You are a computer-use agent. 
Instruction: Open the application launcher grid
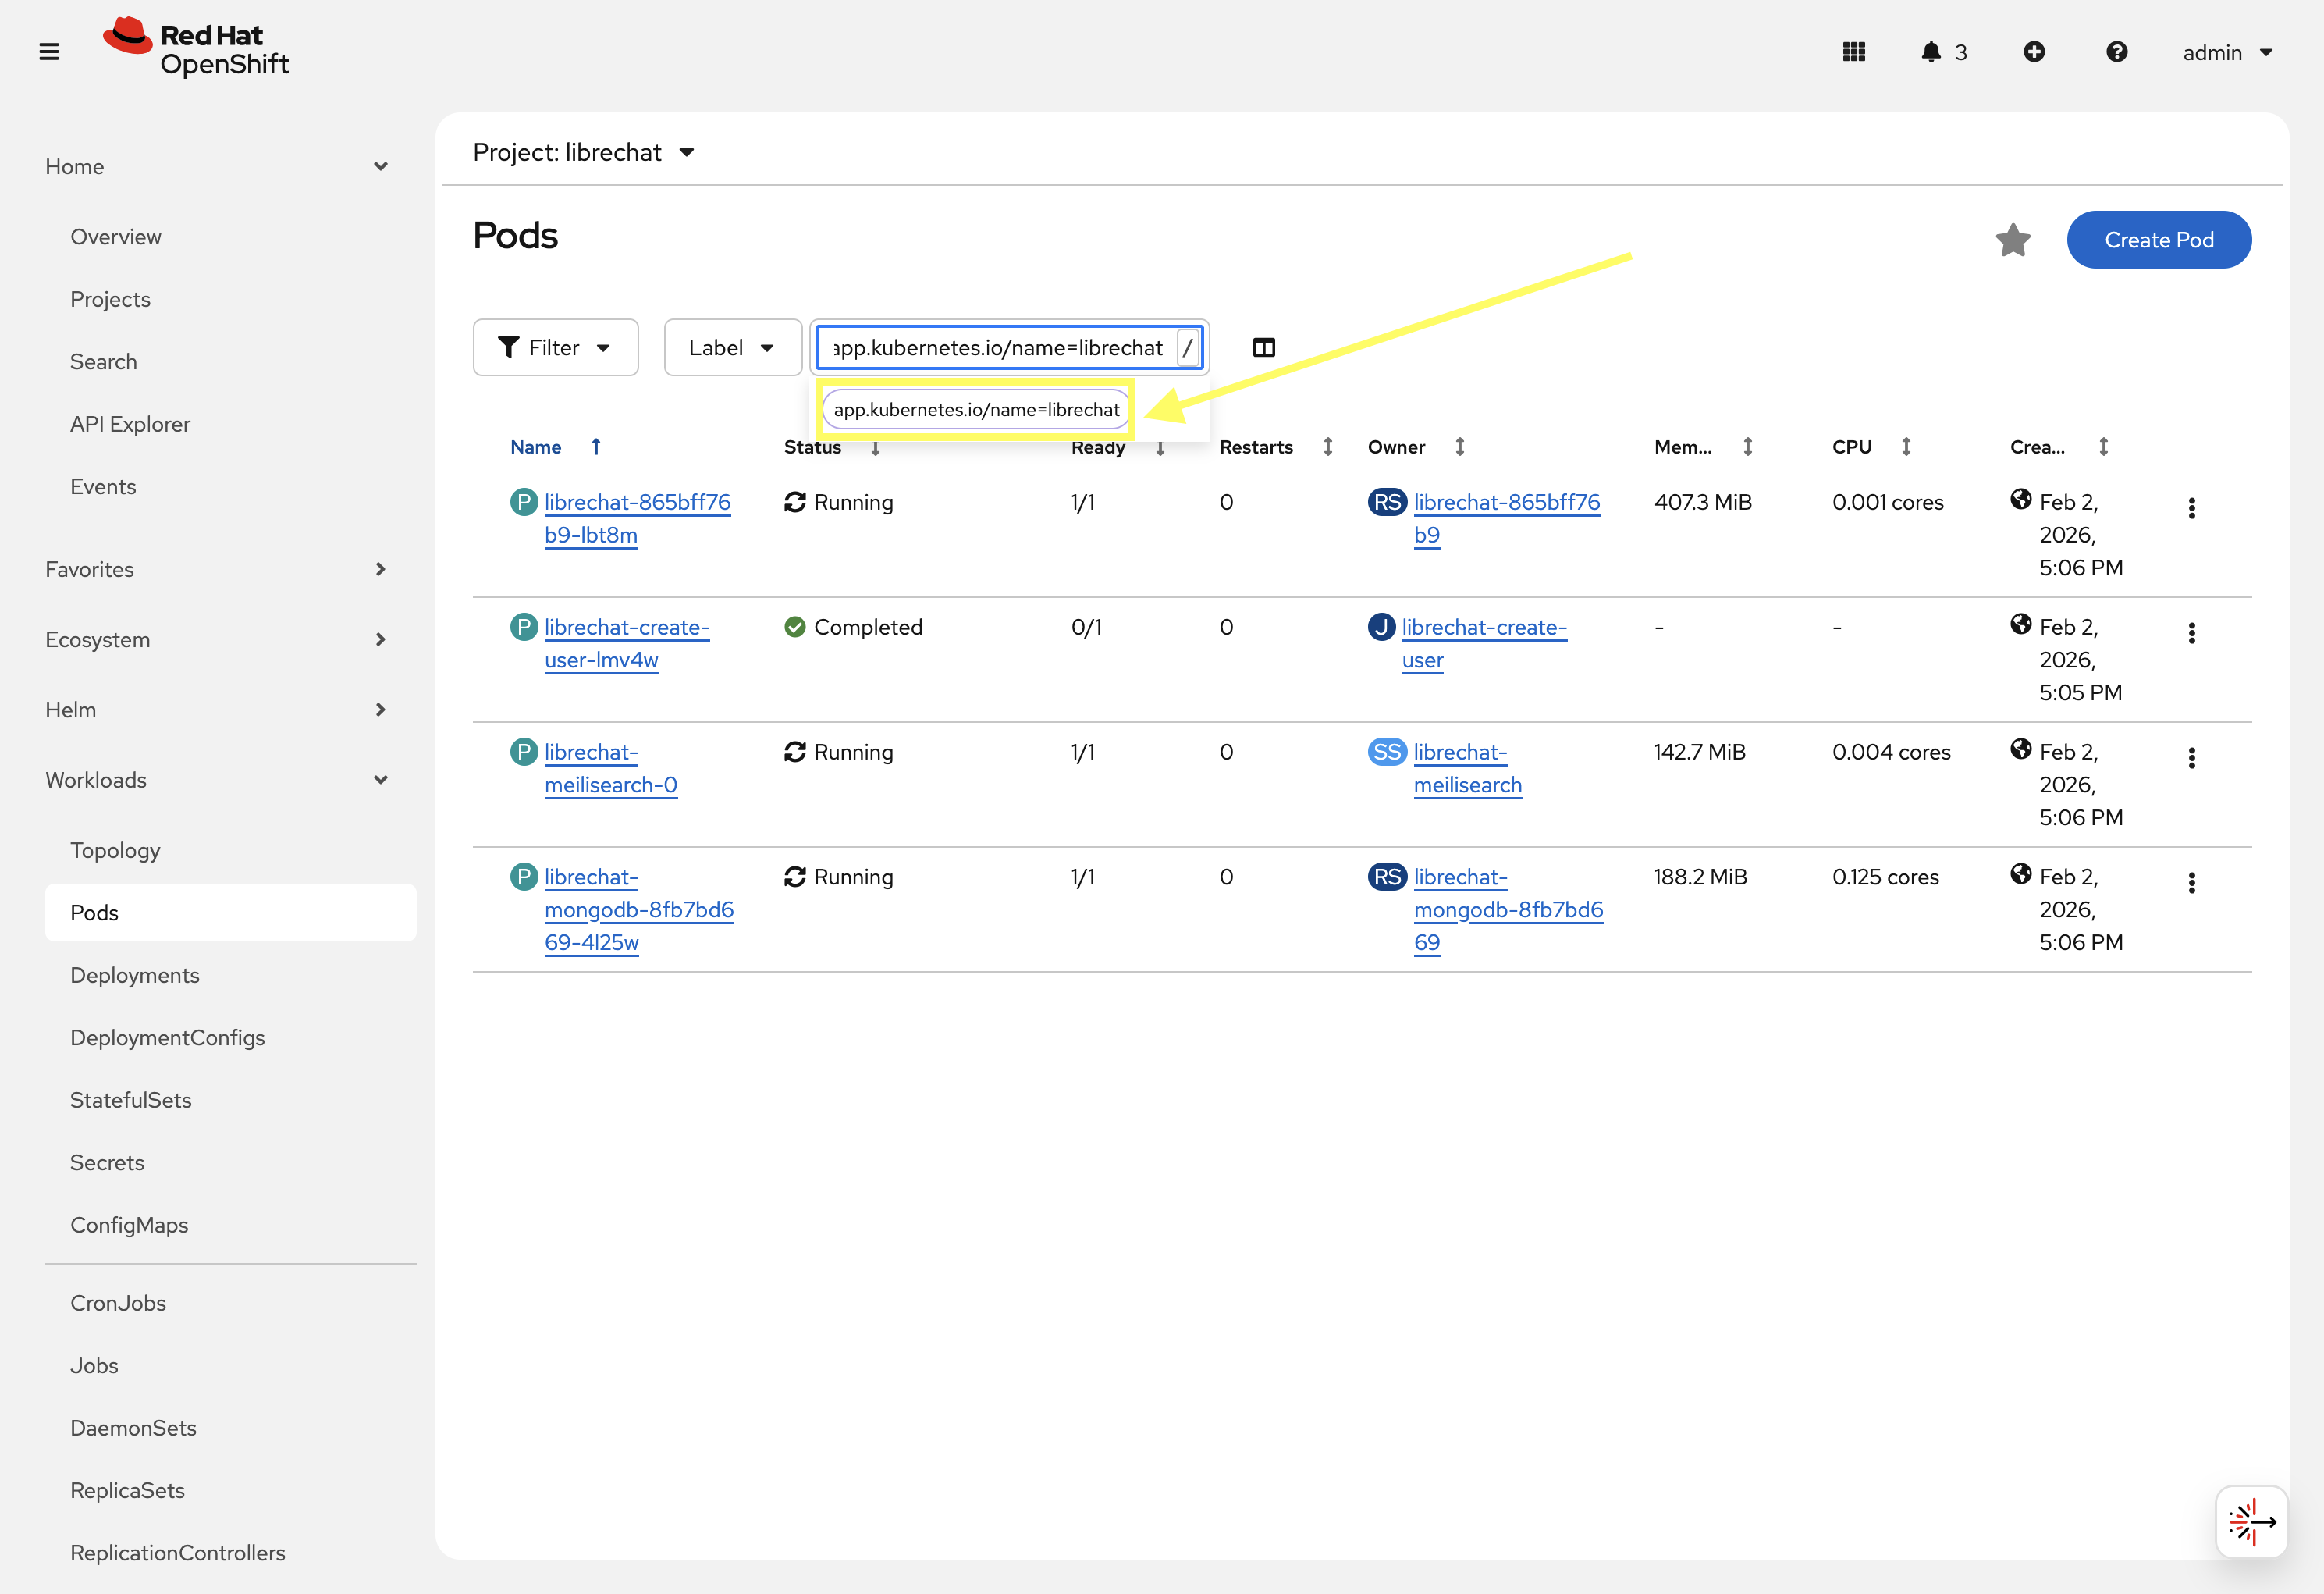click(x=1853, y=51)
